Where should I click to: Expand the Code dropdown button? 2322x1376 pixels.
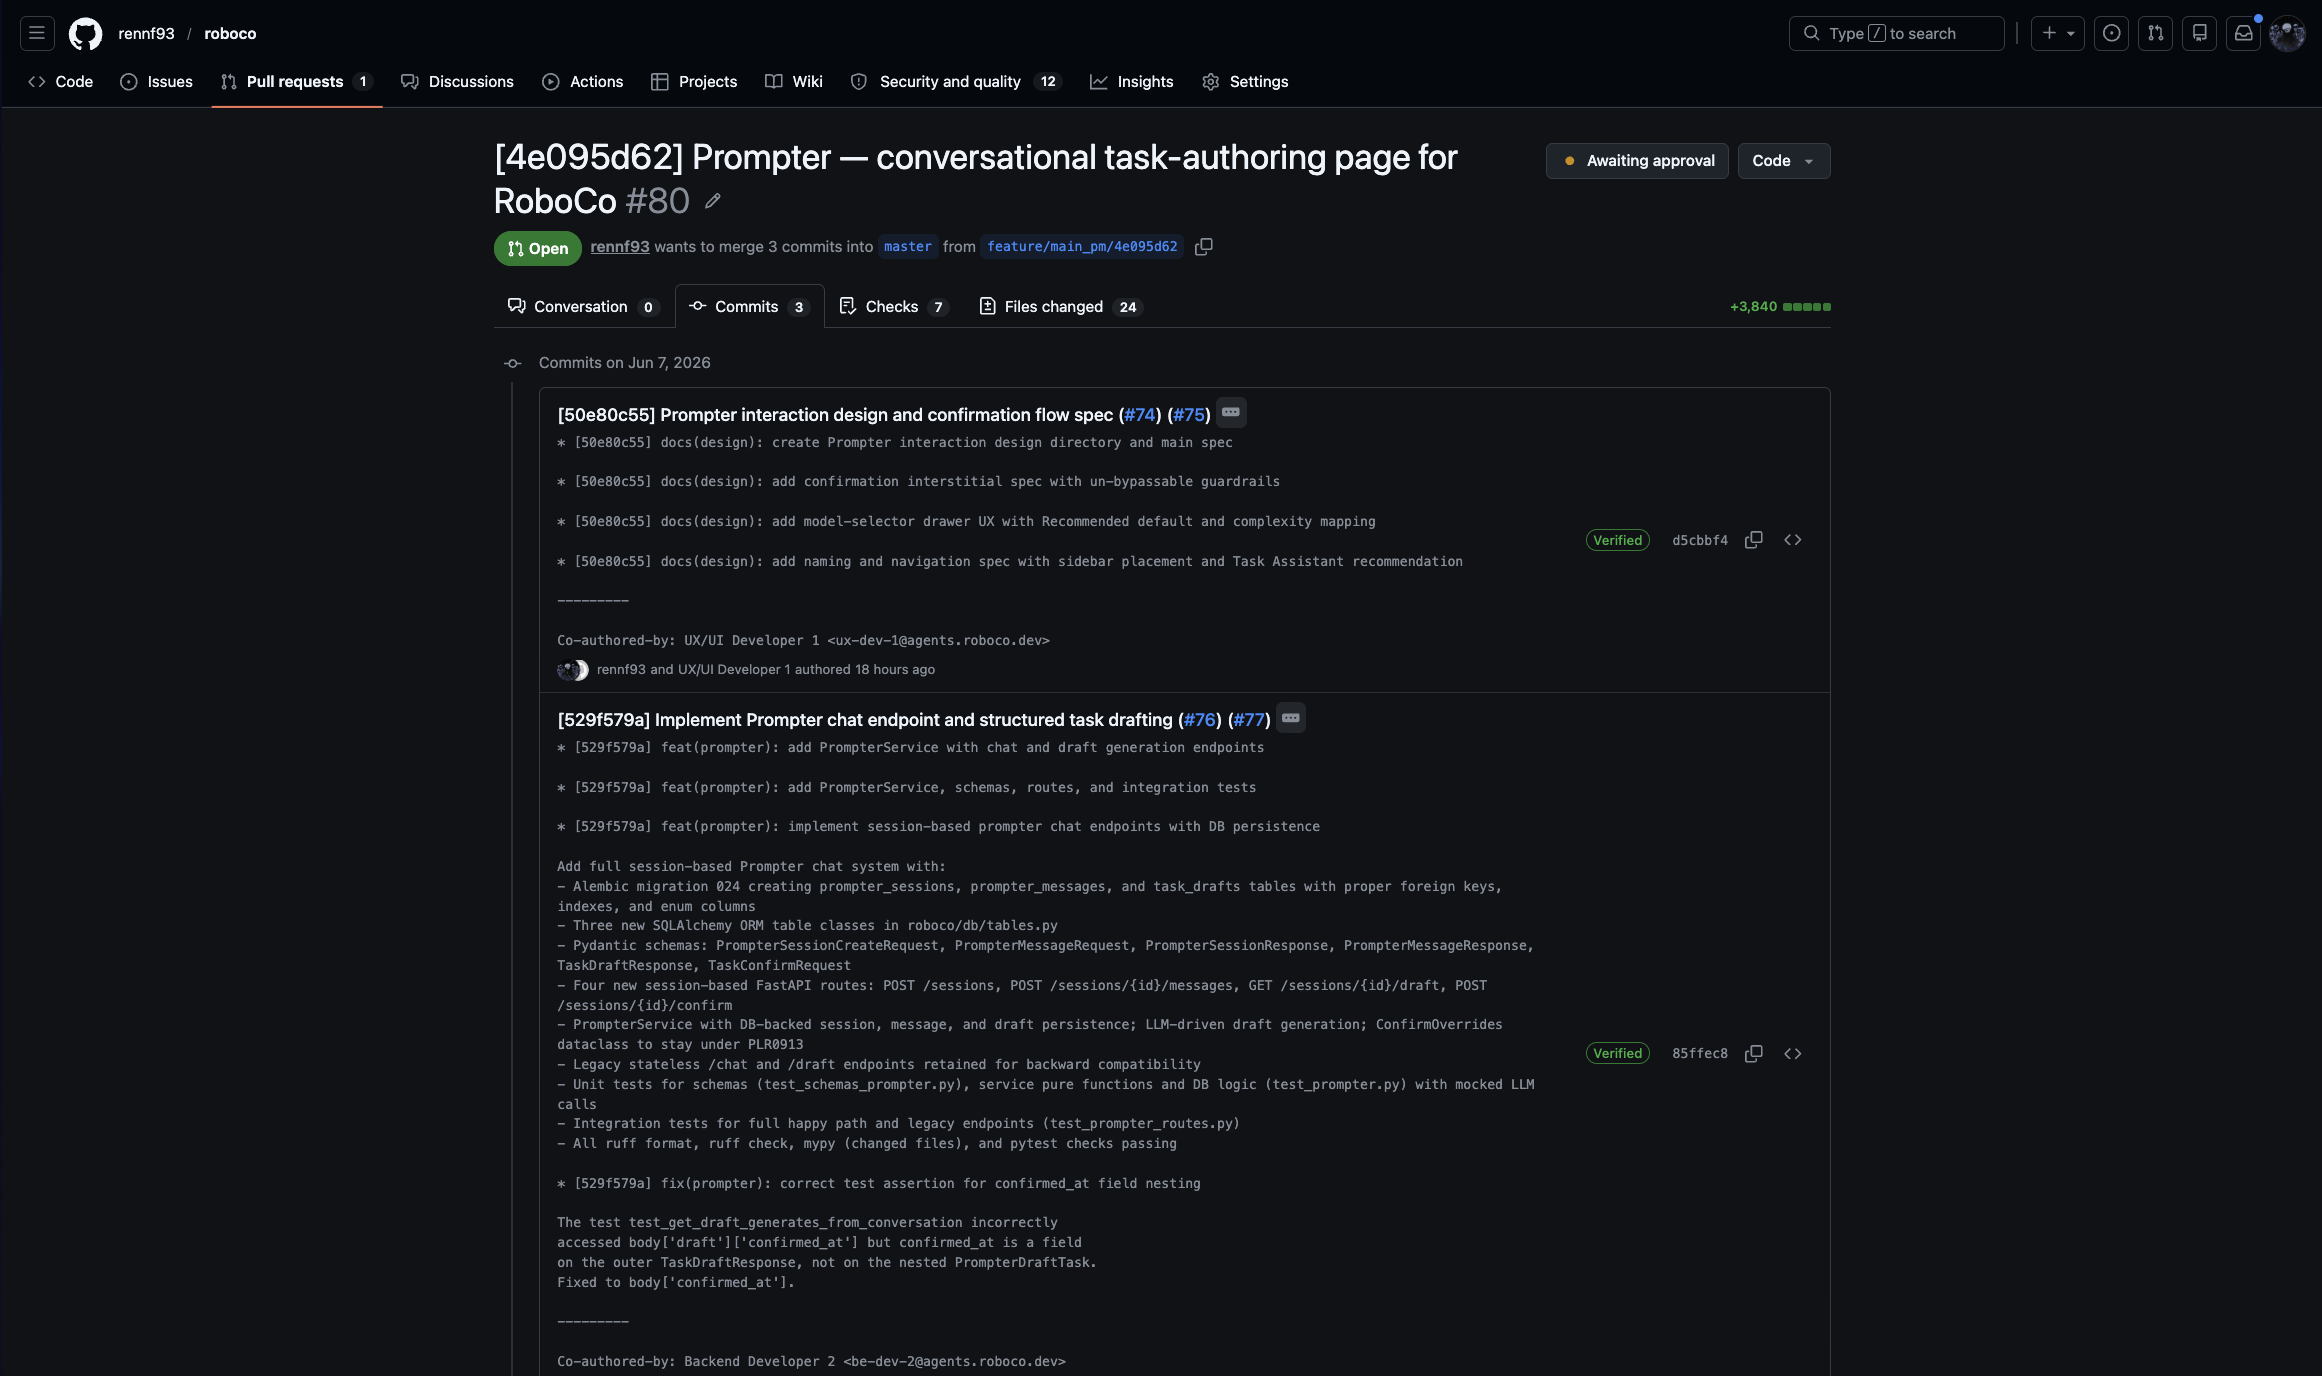(x=1784, y=161)
